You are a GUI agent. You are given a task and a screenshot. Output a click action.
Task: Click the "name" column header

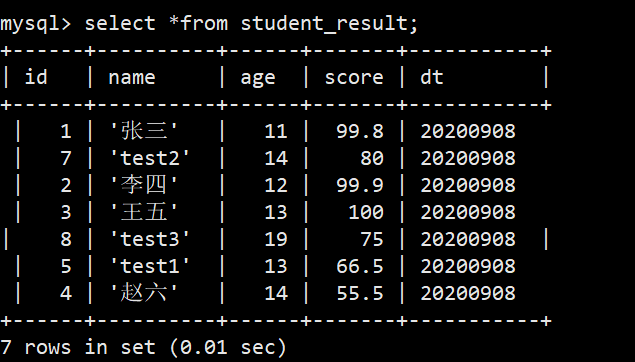[x=132, y=77]
